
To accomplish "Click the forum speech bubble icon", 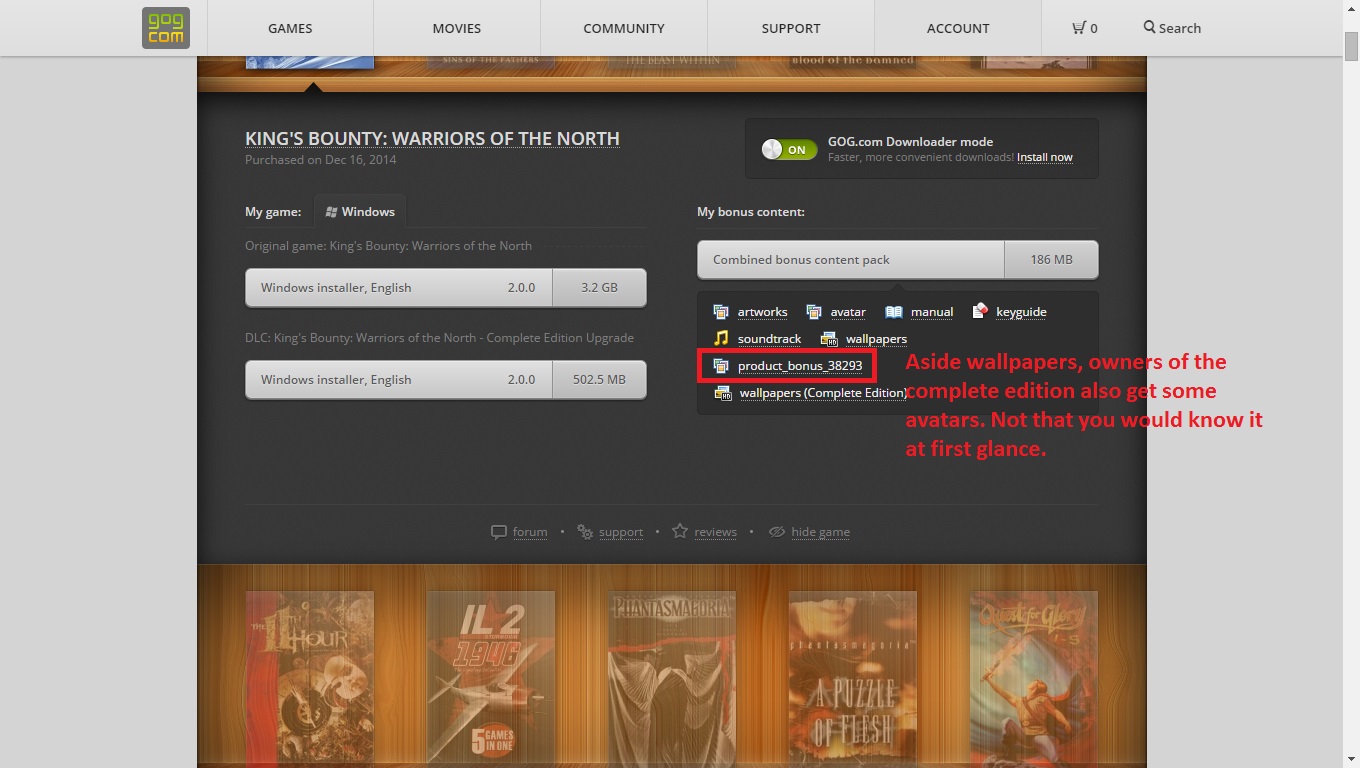I will click(499, 532).
